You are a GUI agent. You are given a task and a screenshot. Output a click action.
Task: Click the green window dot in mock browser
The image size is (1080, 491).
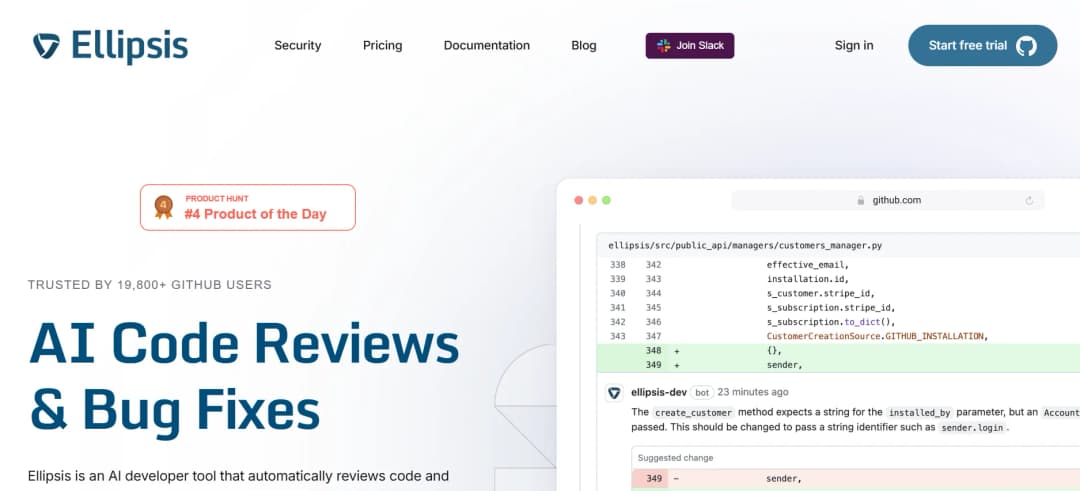click(x=606, y=200)
